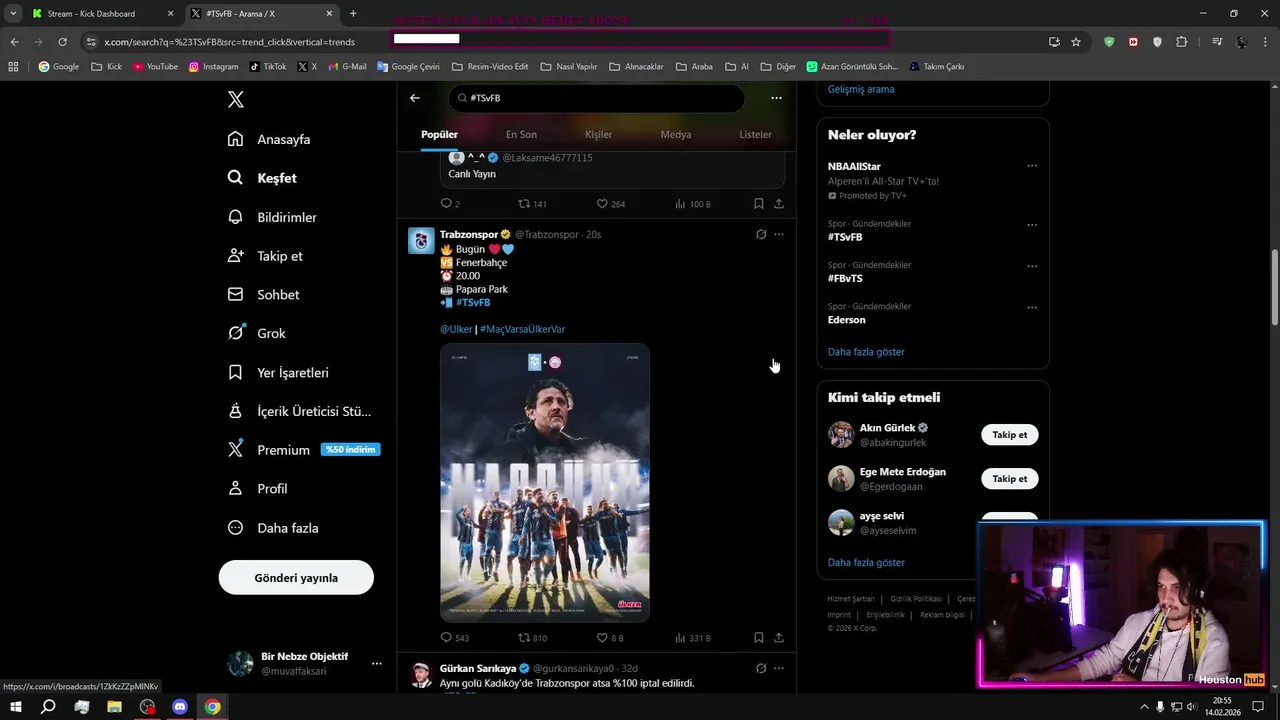
Task: Open Sohbet messages
Action: pyautogui.click(x=263, y=295)
